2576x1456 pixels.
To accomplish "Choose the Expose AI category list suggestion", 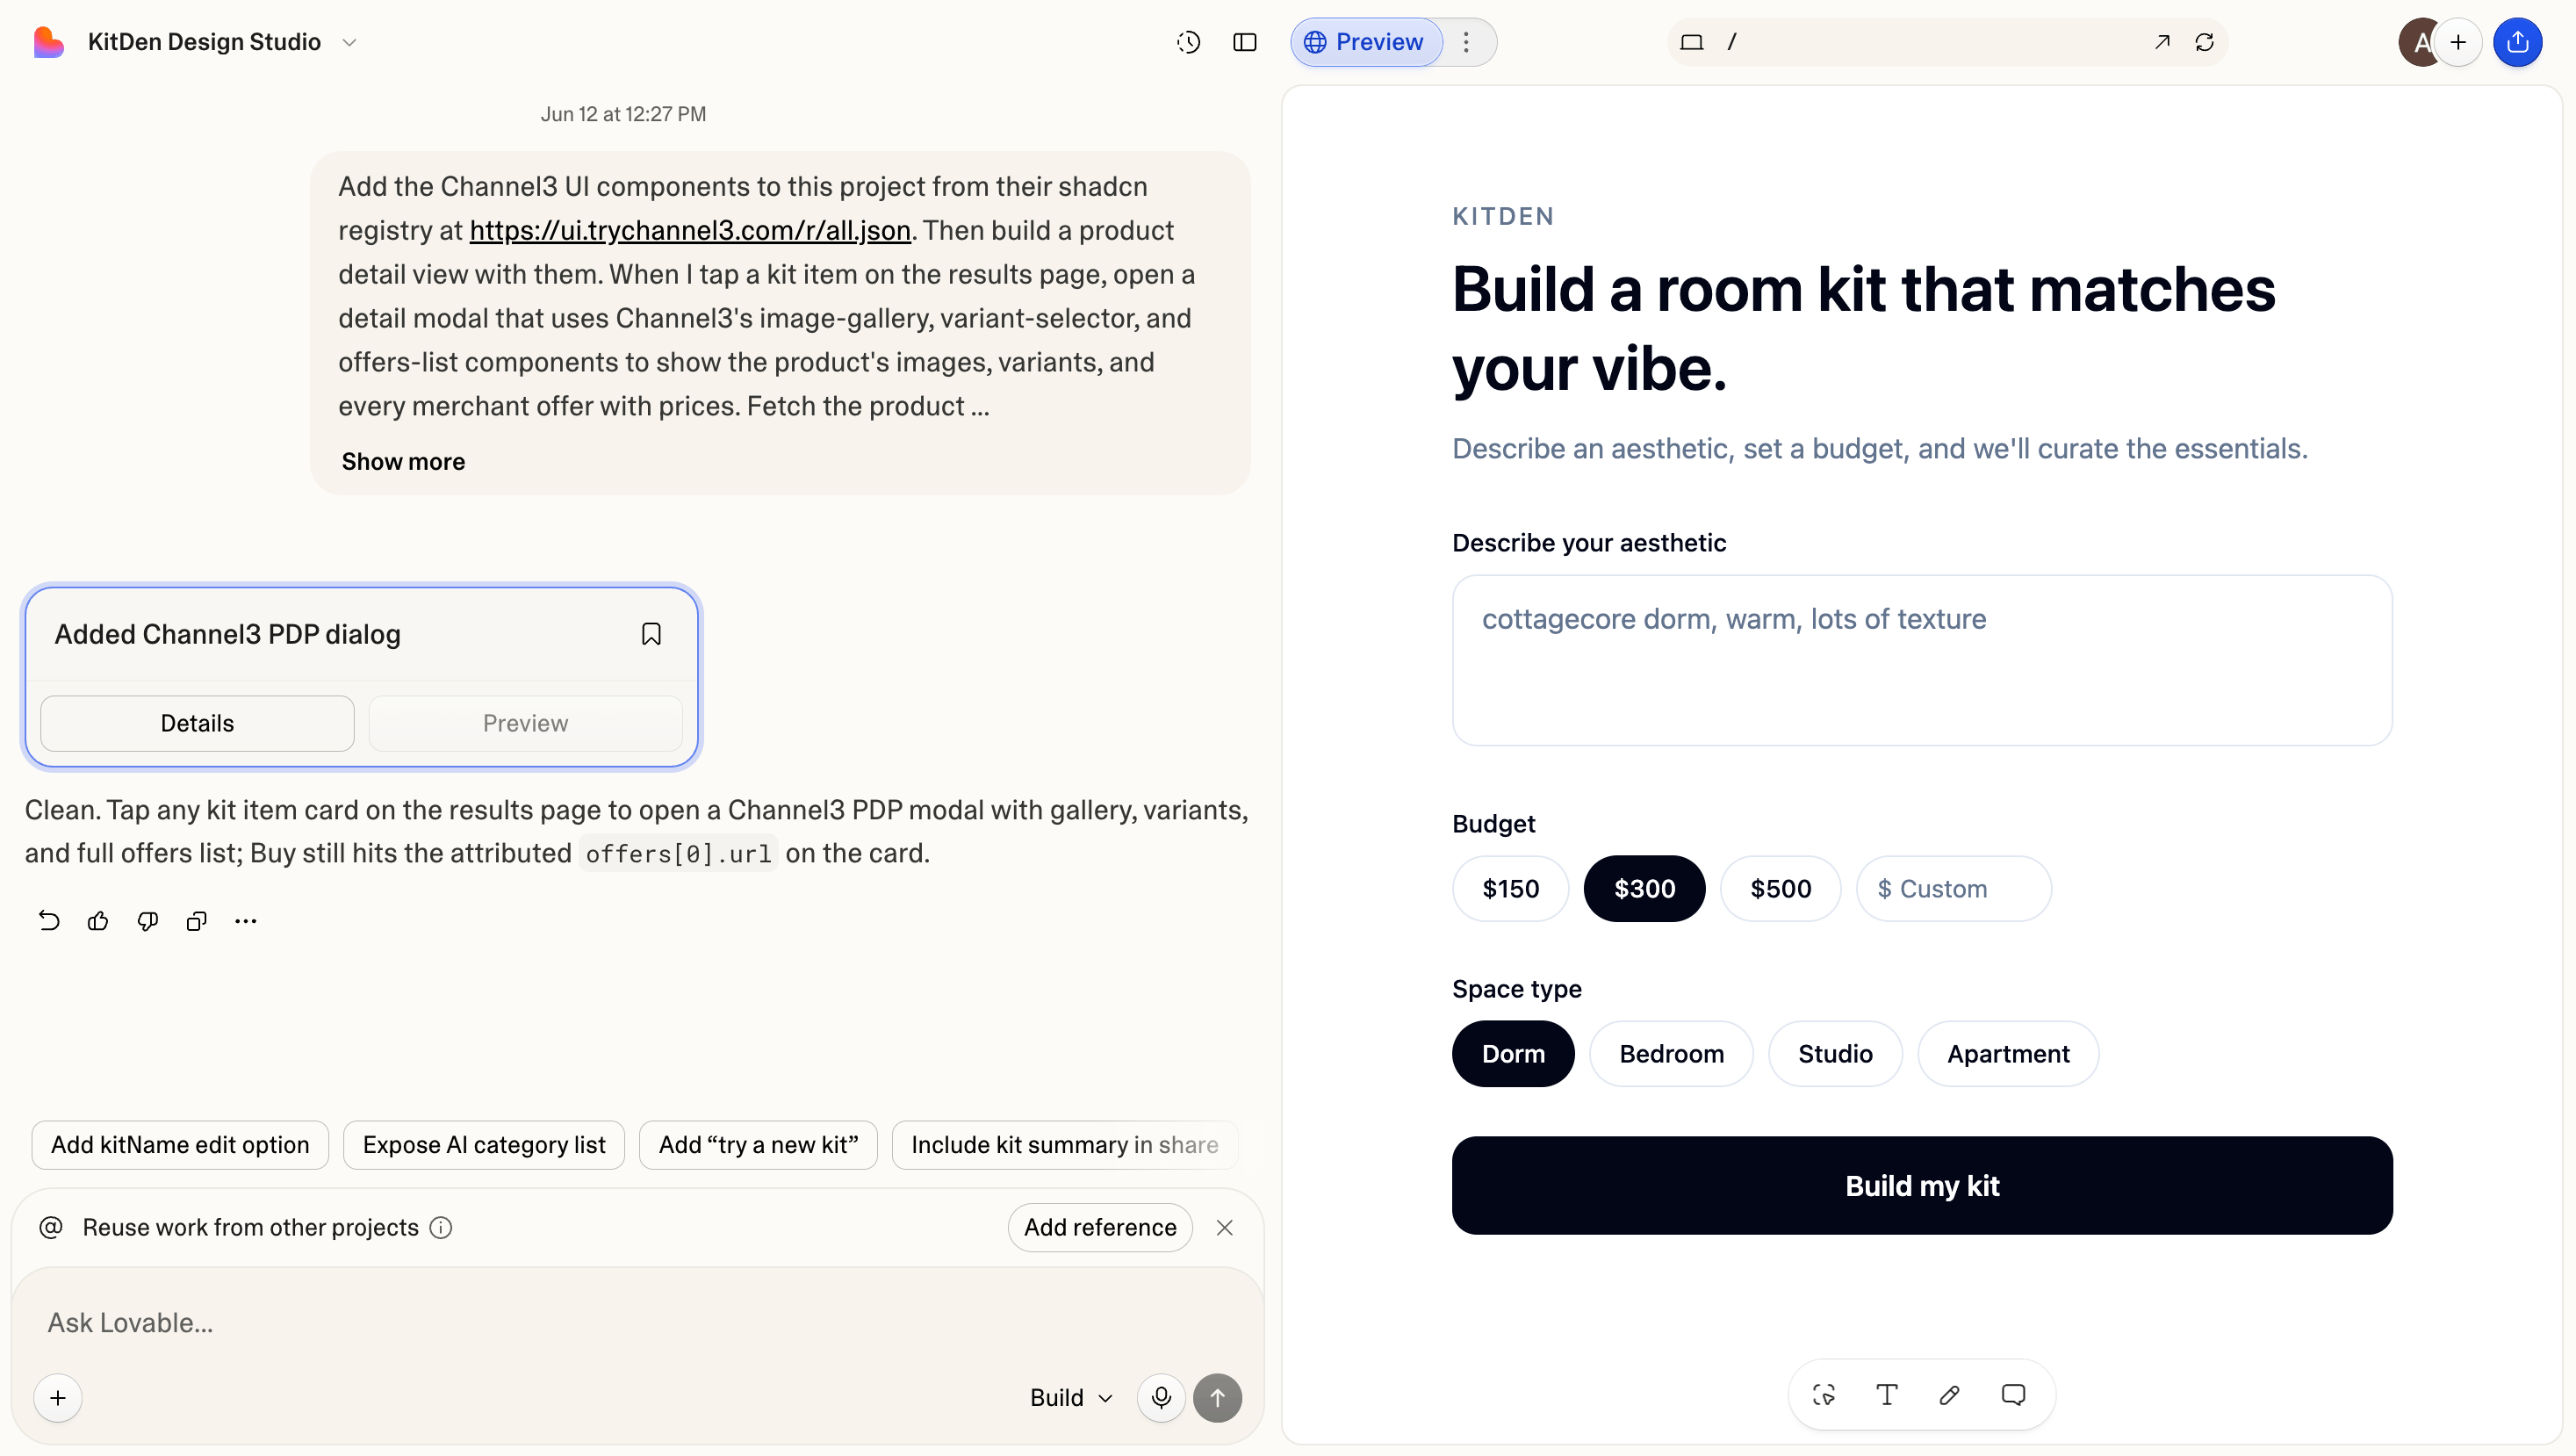I will coord(484,1145).
